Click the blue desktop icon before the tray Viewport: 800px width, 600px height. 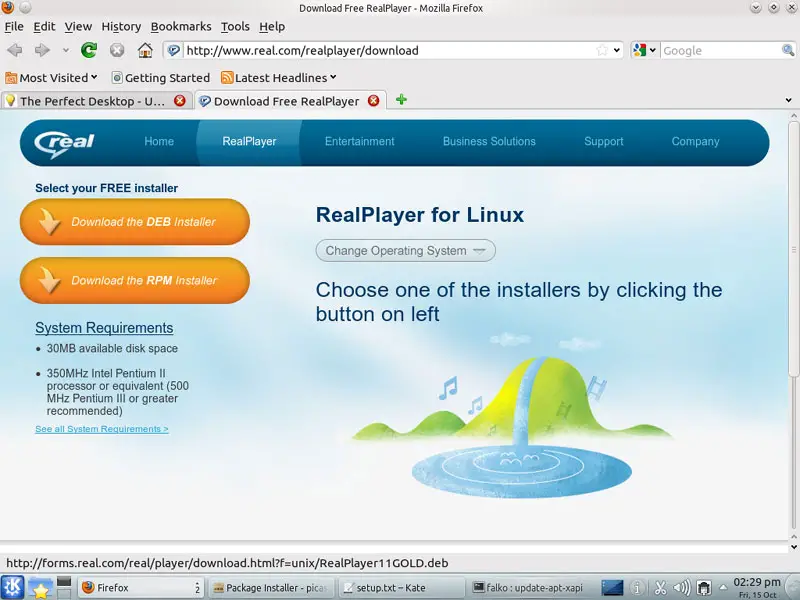(x=612, y=588)
